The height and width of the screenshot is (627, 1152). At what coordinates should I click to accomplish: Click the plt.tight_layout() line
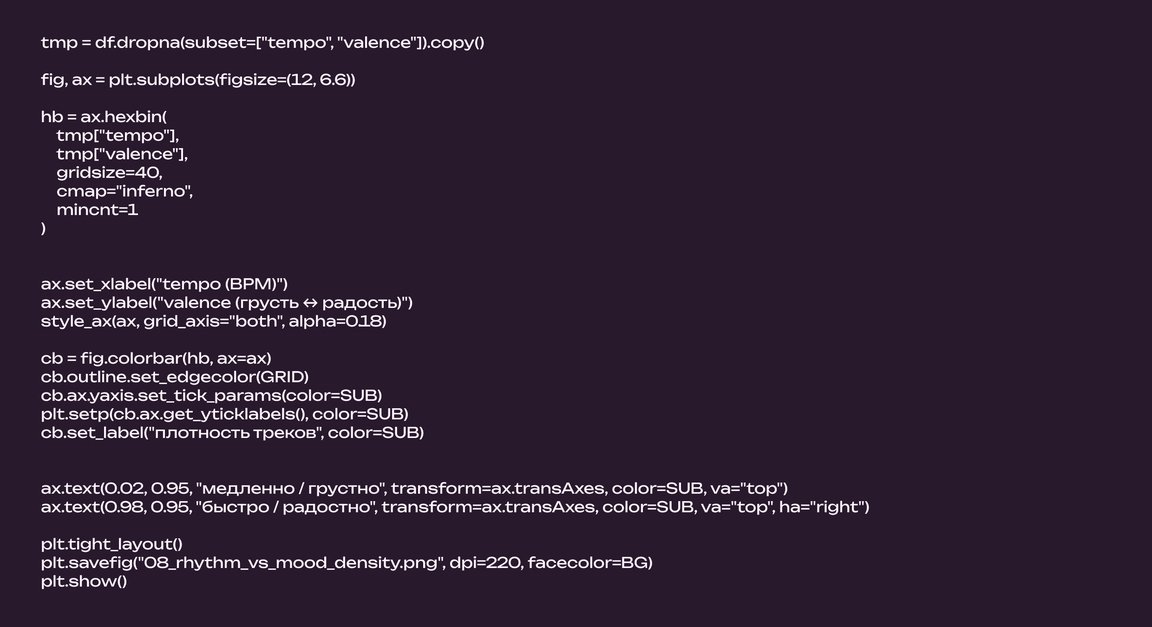click(112, 544)
